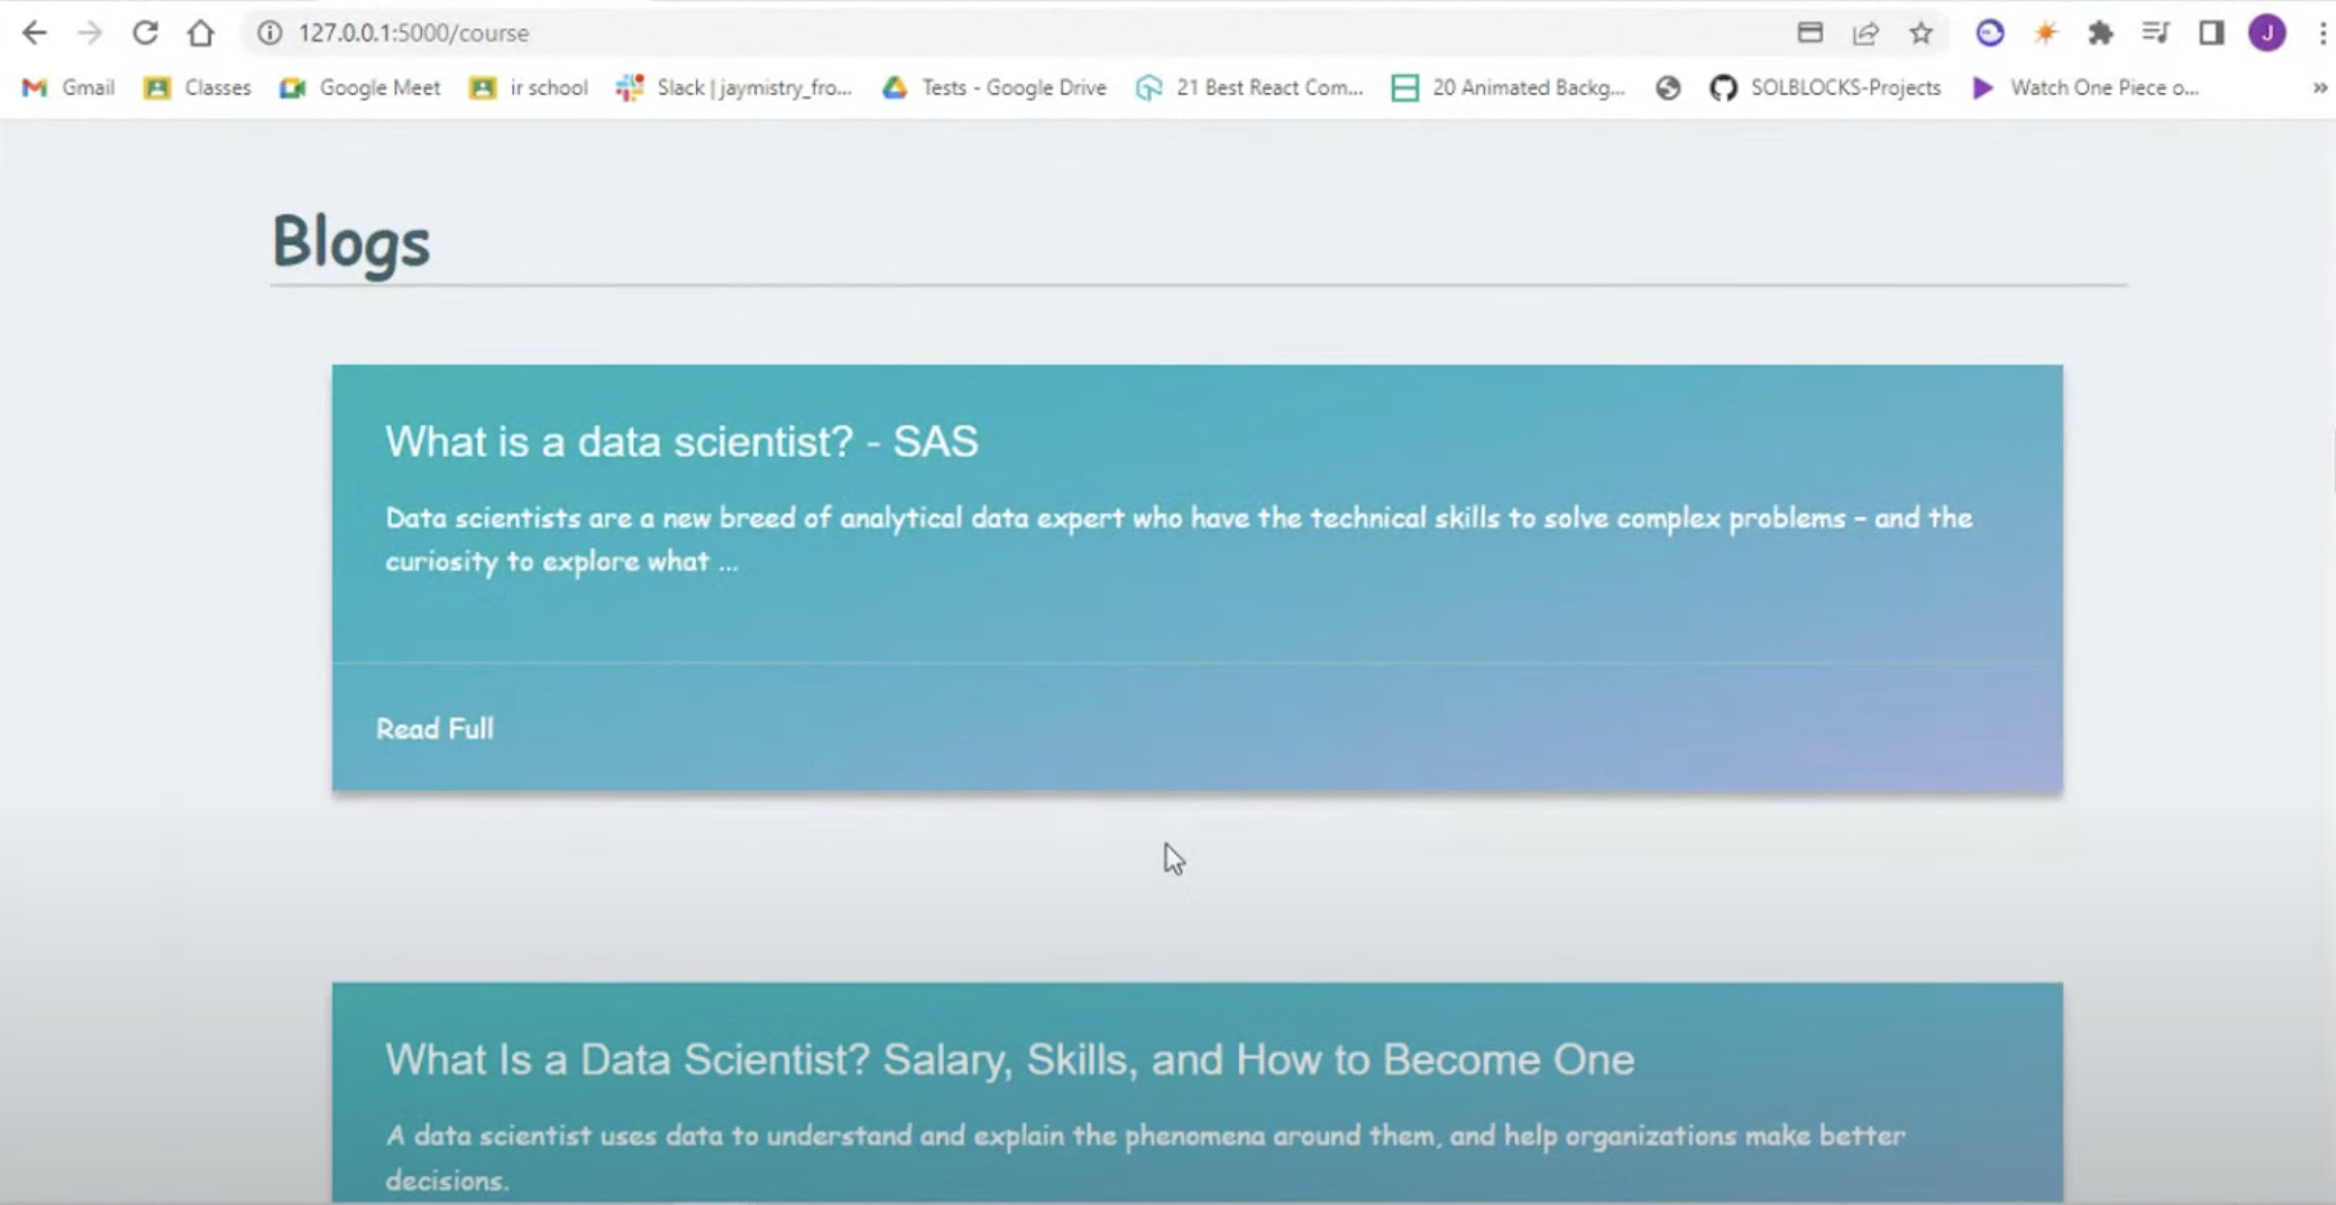Toggle the browser side panel
2336x1205 pixels.
2211,33
